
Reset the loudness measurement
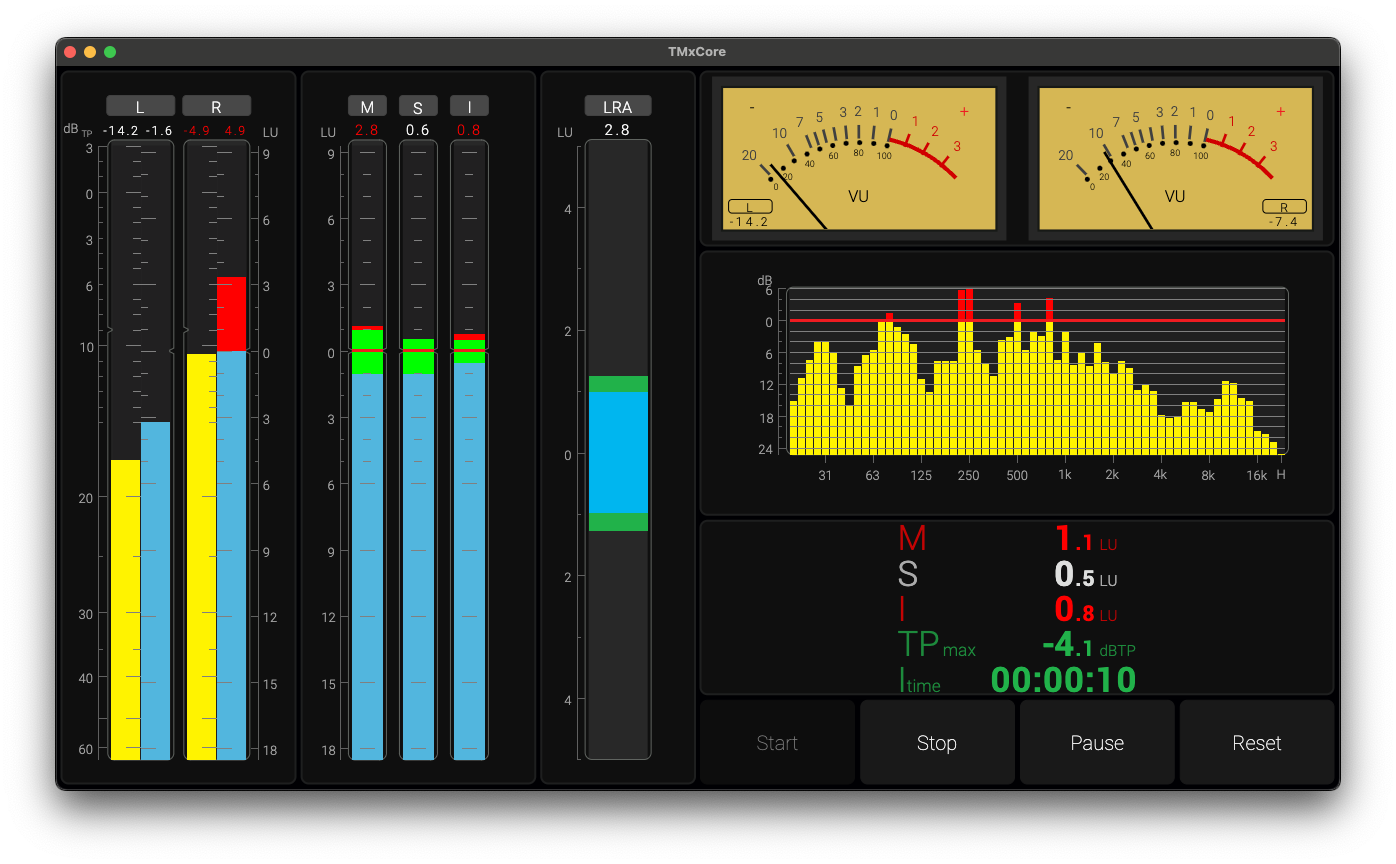click(x=1256, y=743)
